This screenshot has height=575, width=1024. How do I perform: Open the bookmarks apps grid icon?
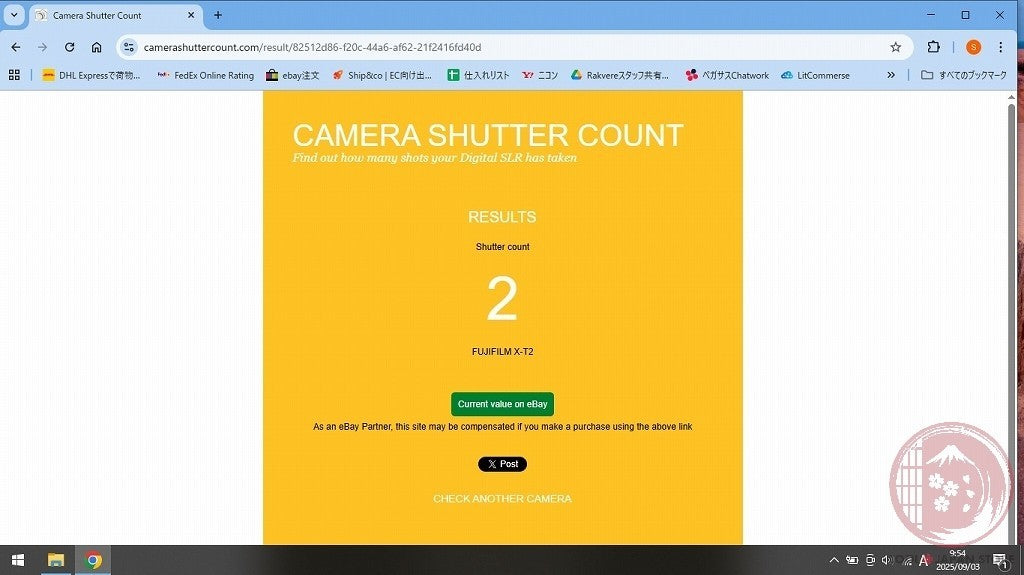[x=14, y=75]
